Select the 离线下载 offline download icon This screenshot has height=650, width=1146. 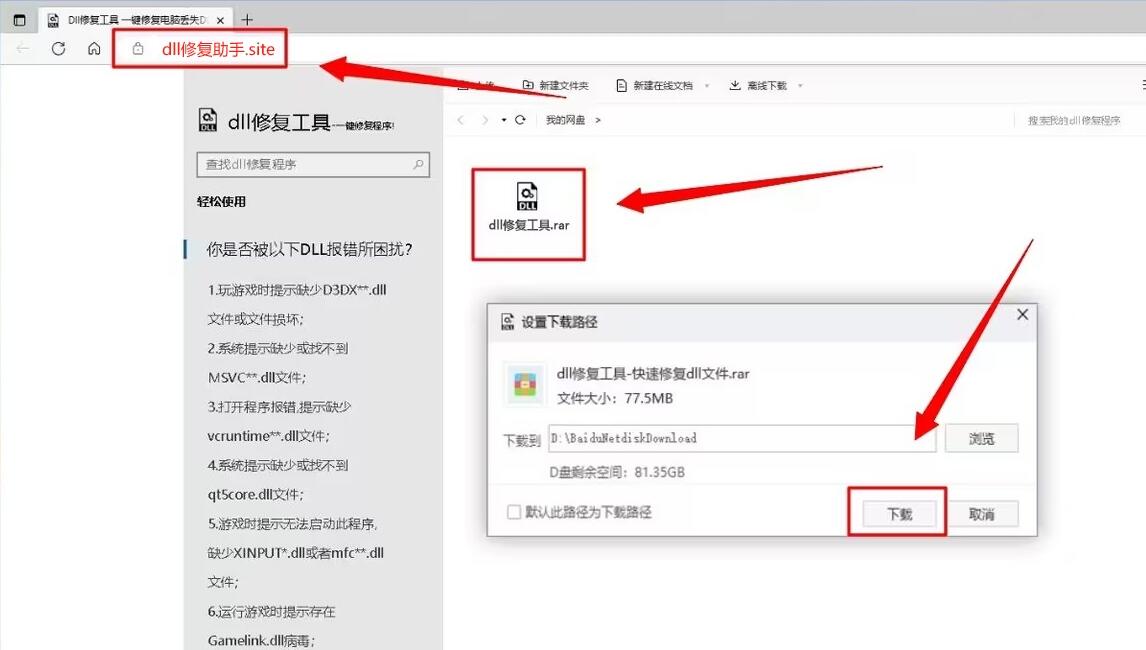tap(735, 84)
